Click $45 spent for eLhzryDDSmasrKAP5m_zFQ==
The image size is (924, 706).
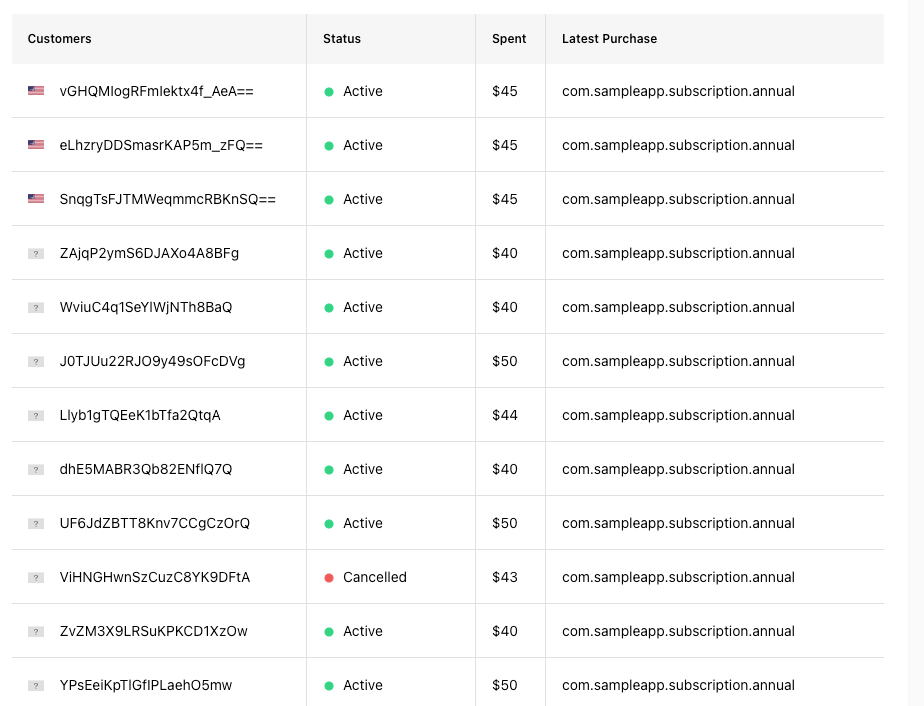505,146
